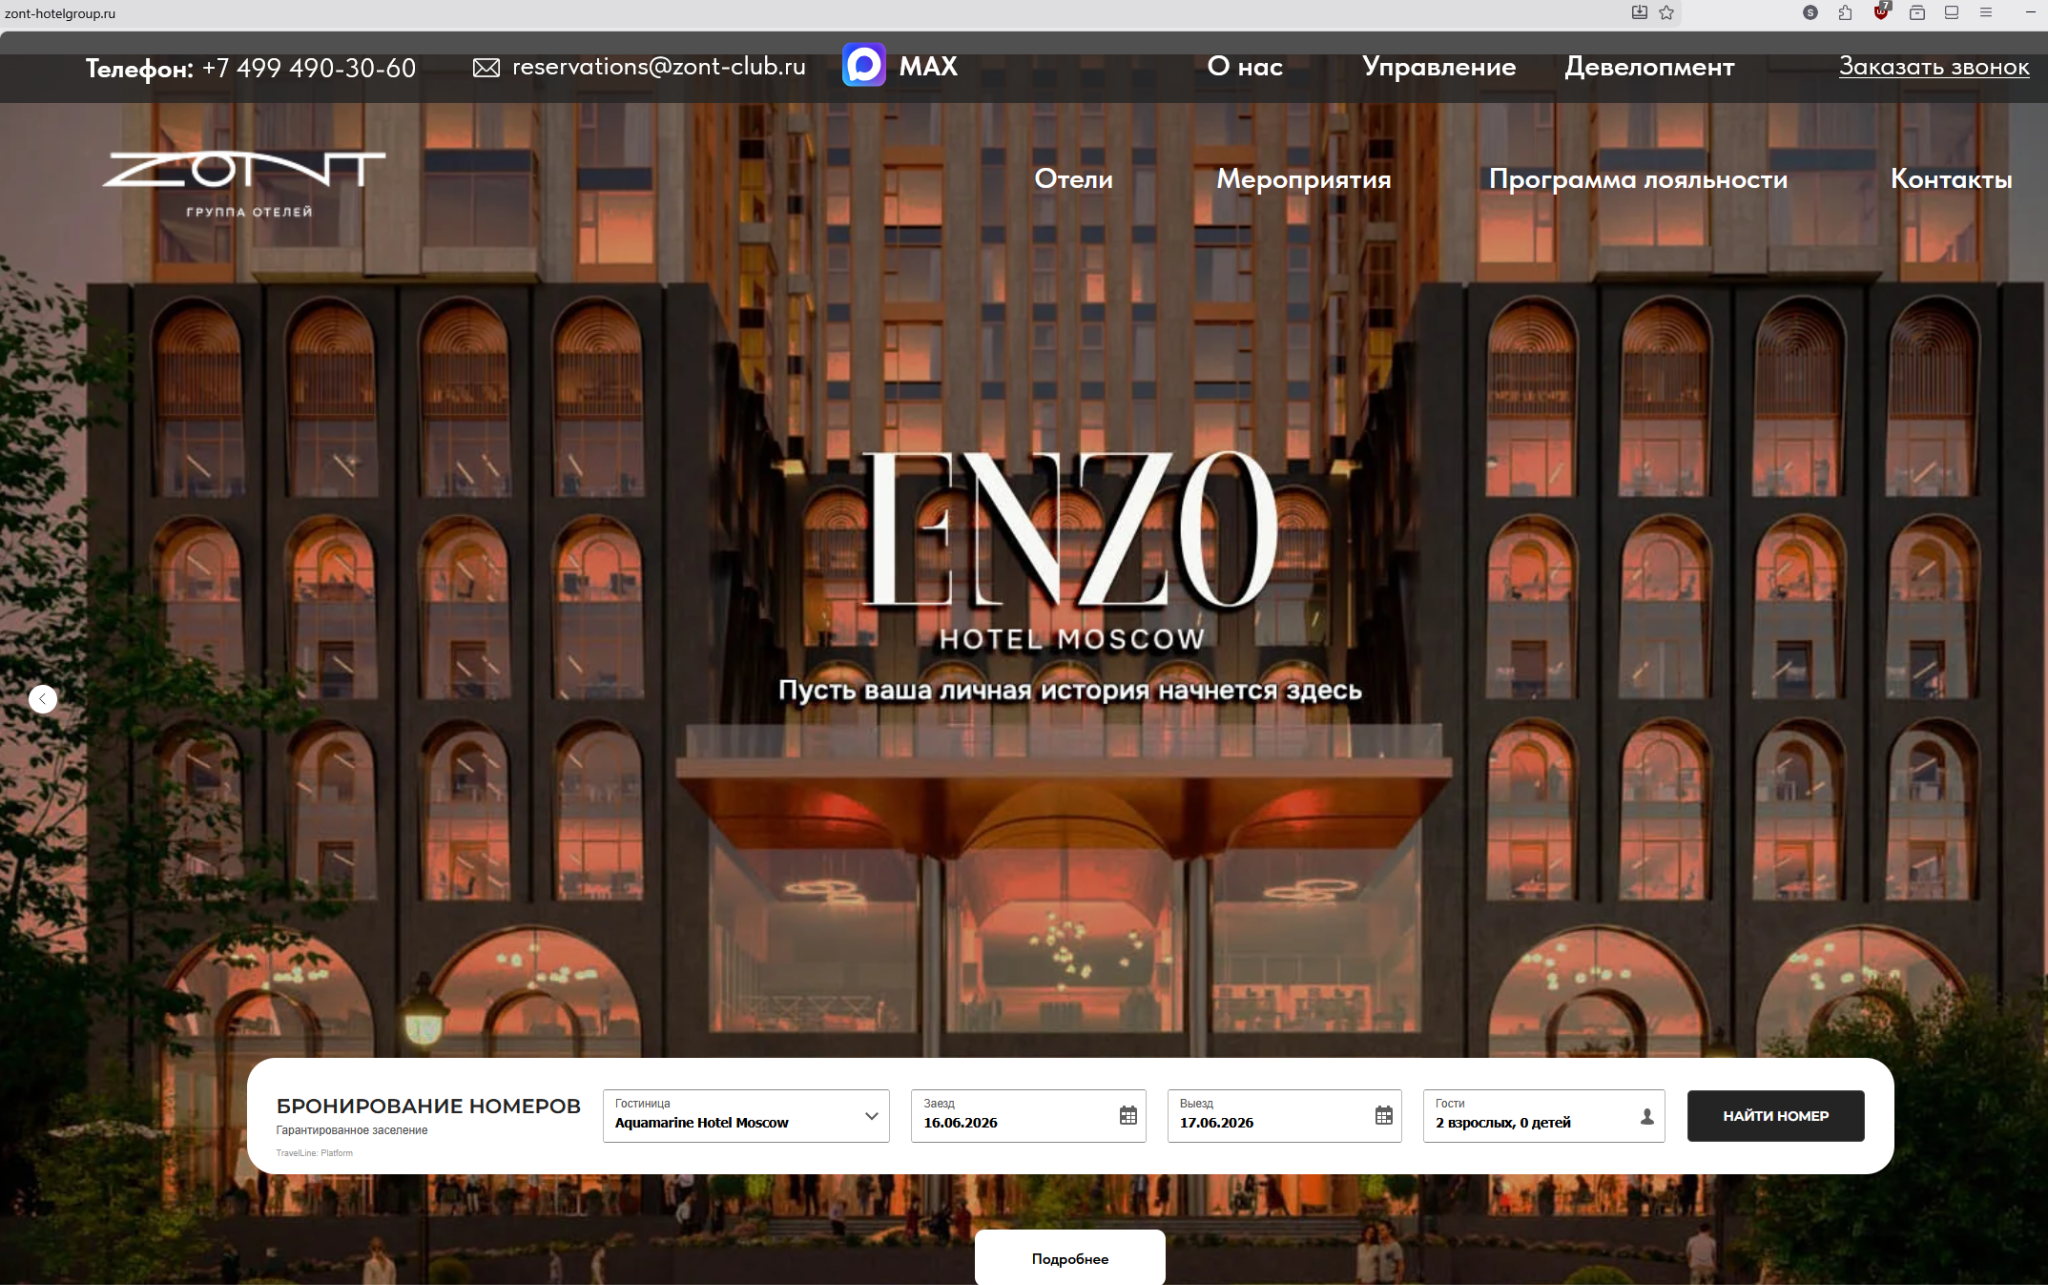Open the Мероприятия menu item
This screenshot has height=1285, width=2048.
coord(1304,179)
